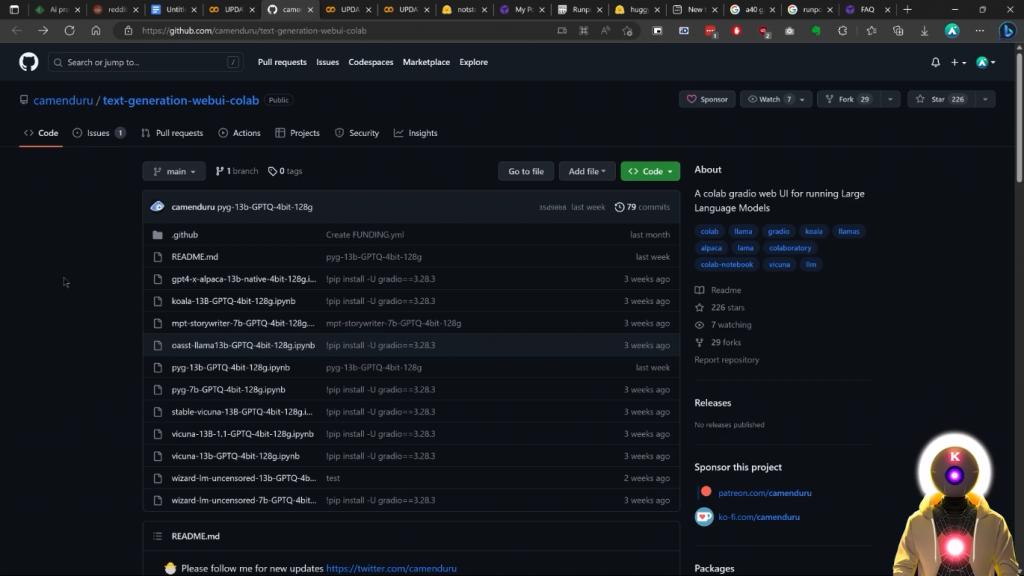Viewport: 1024px width, 576px height.
Task: Open the create new plus dropdown
Action: (958, 62)
